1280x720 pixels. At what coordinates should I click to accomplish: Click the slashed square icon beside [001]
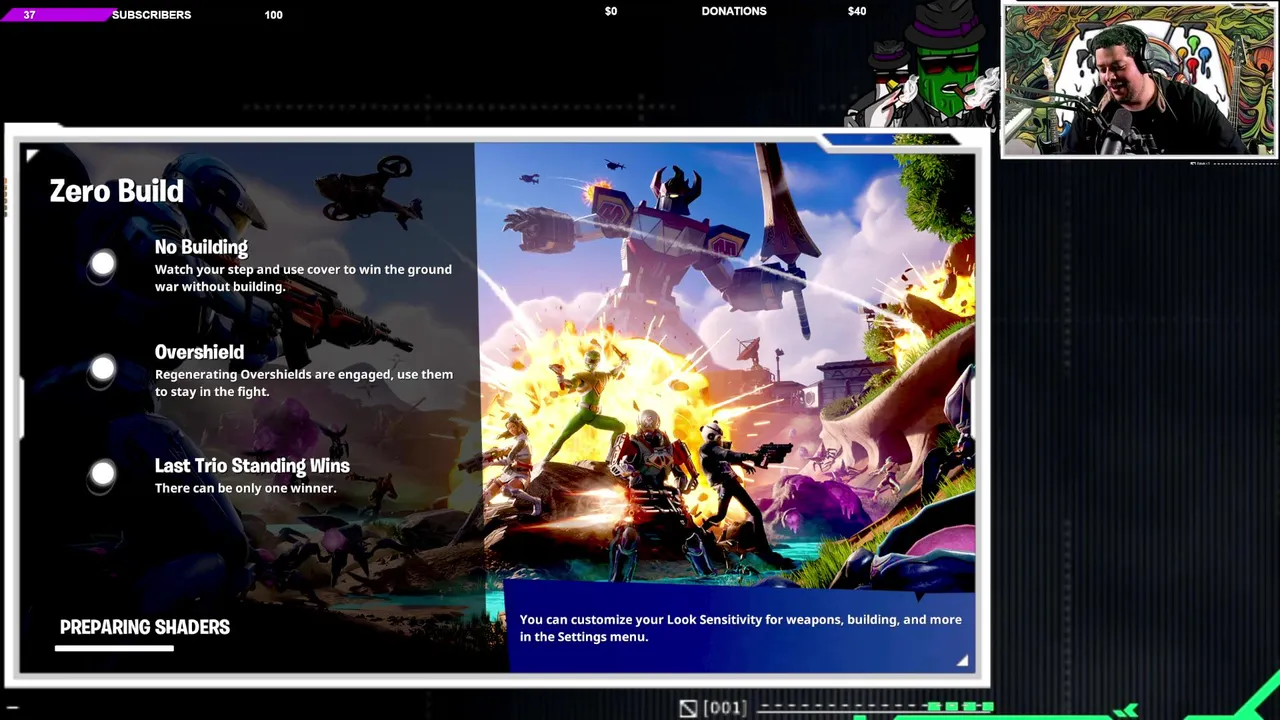tap(688, 708)
